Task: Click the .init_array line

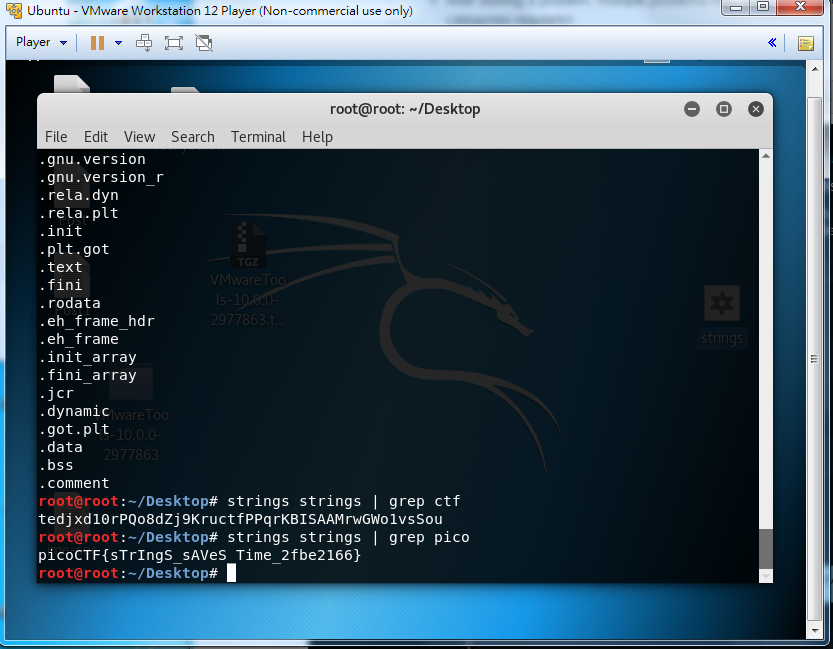Action: pyautogui.click(x=88, y=357)
